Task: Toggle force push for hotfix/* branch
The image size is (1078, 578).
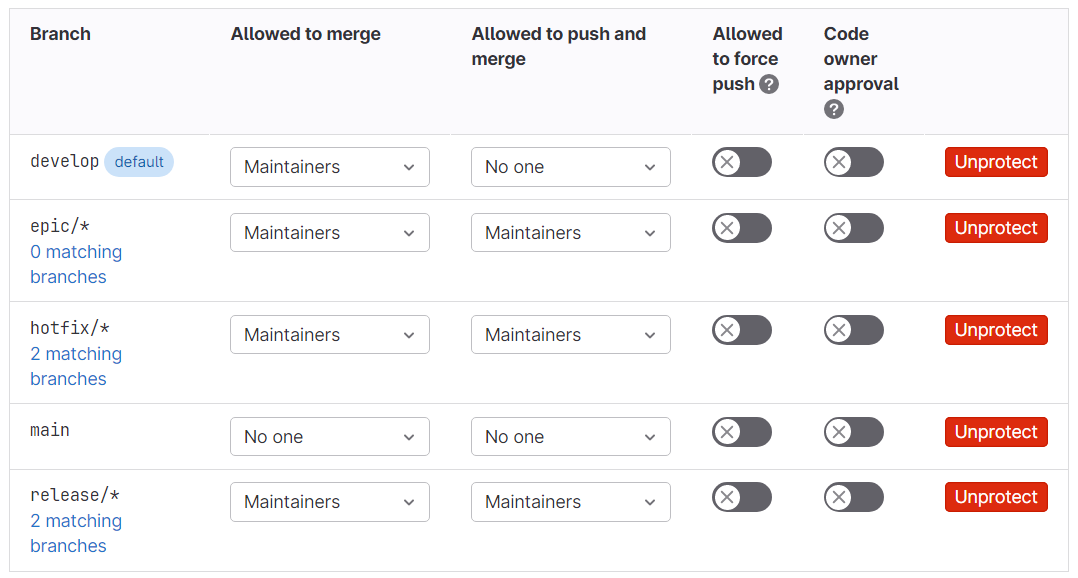Action: pos(742,330)
